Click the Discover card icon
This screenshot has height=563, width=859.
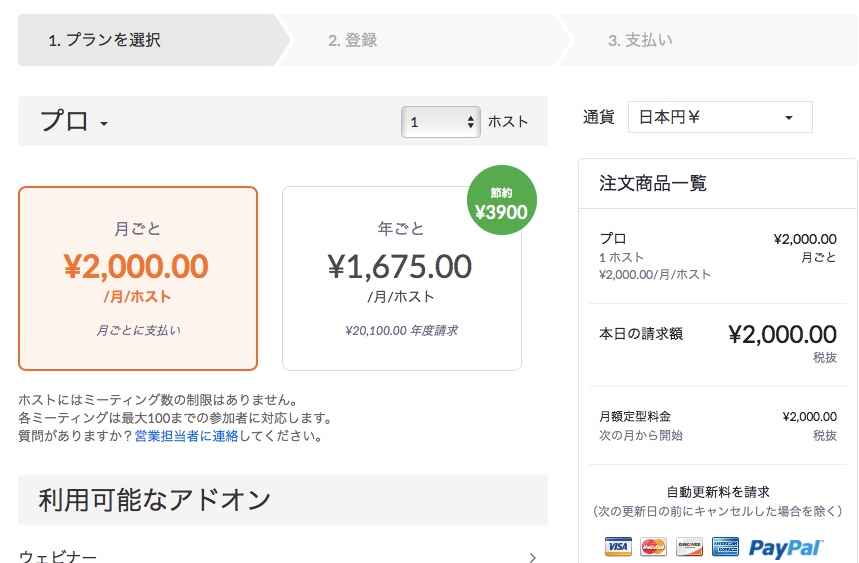[x=689, y=547]
